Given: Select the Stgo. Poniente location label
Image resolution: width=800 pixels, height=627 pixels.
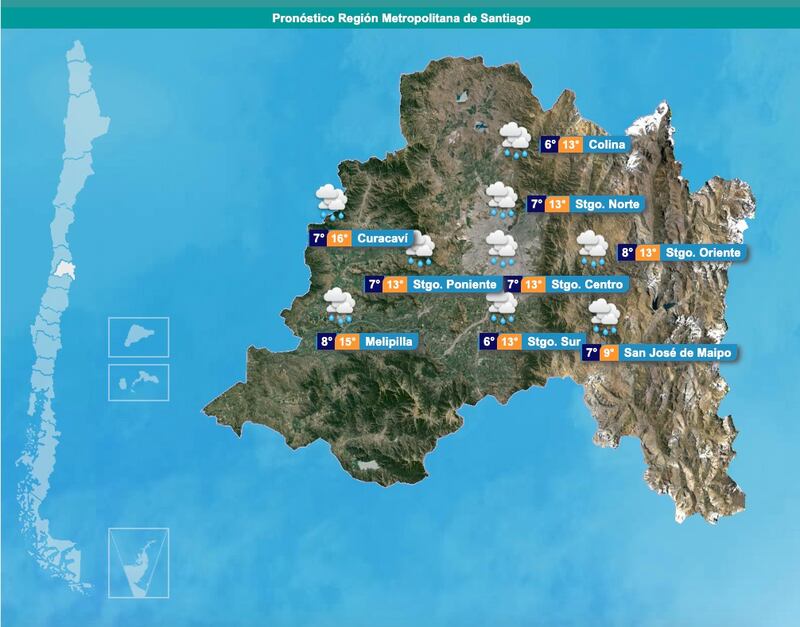Looking at the screenshot, I should point(454,284).
